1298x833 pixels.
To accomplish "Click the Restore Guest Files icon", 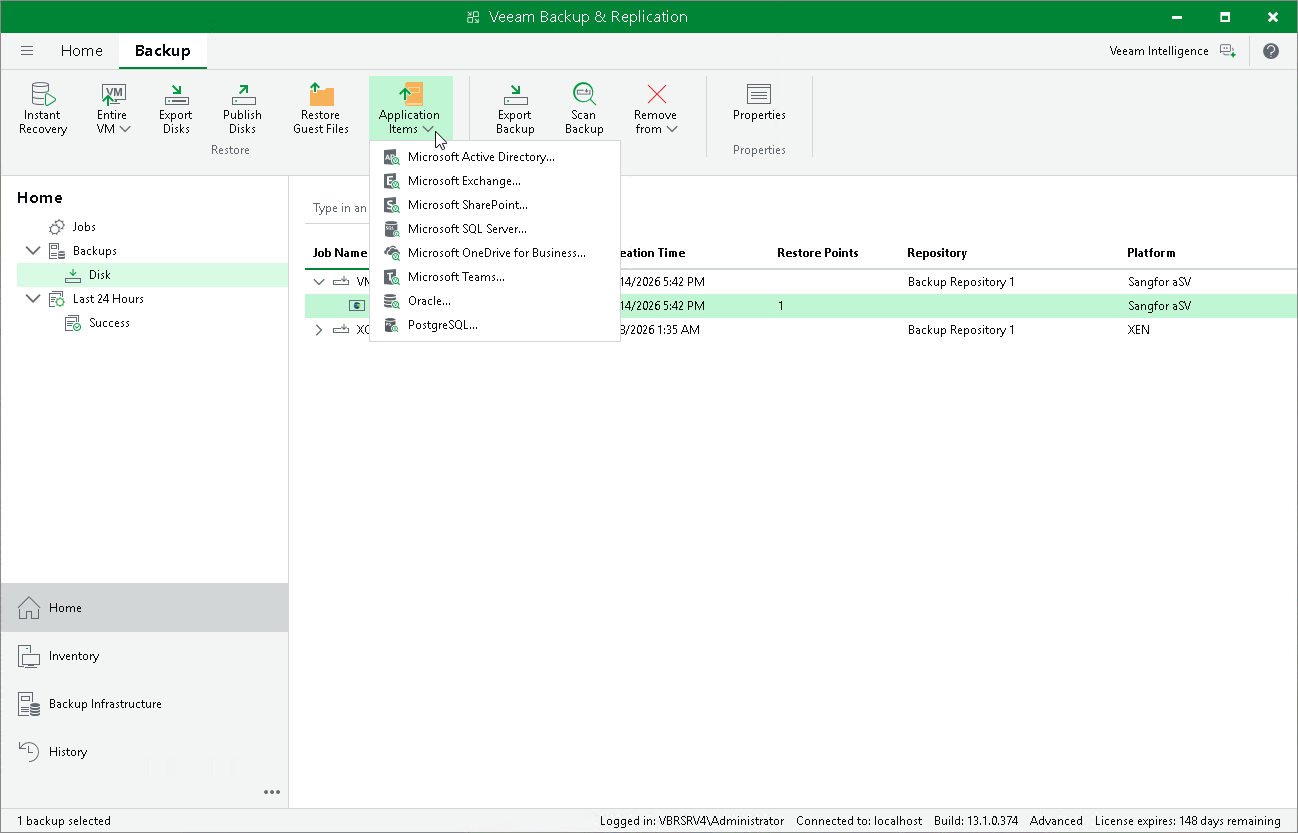I will (x=321, y=108).
